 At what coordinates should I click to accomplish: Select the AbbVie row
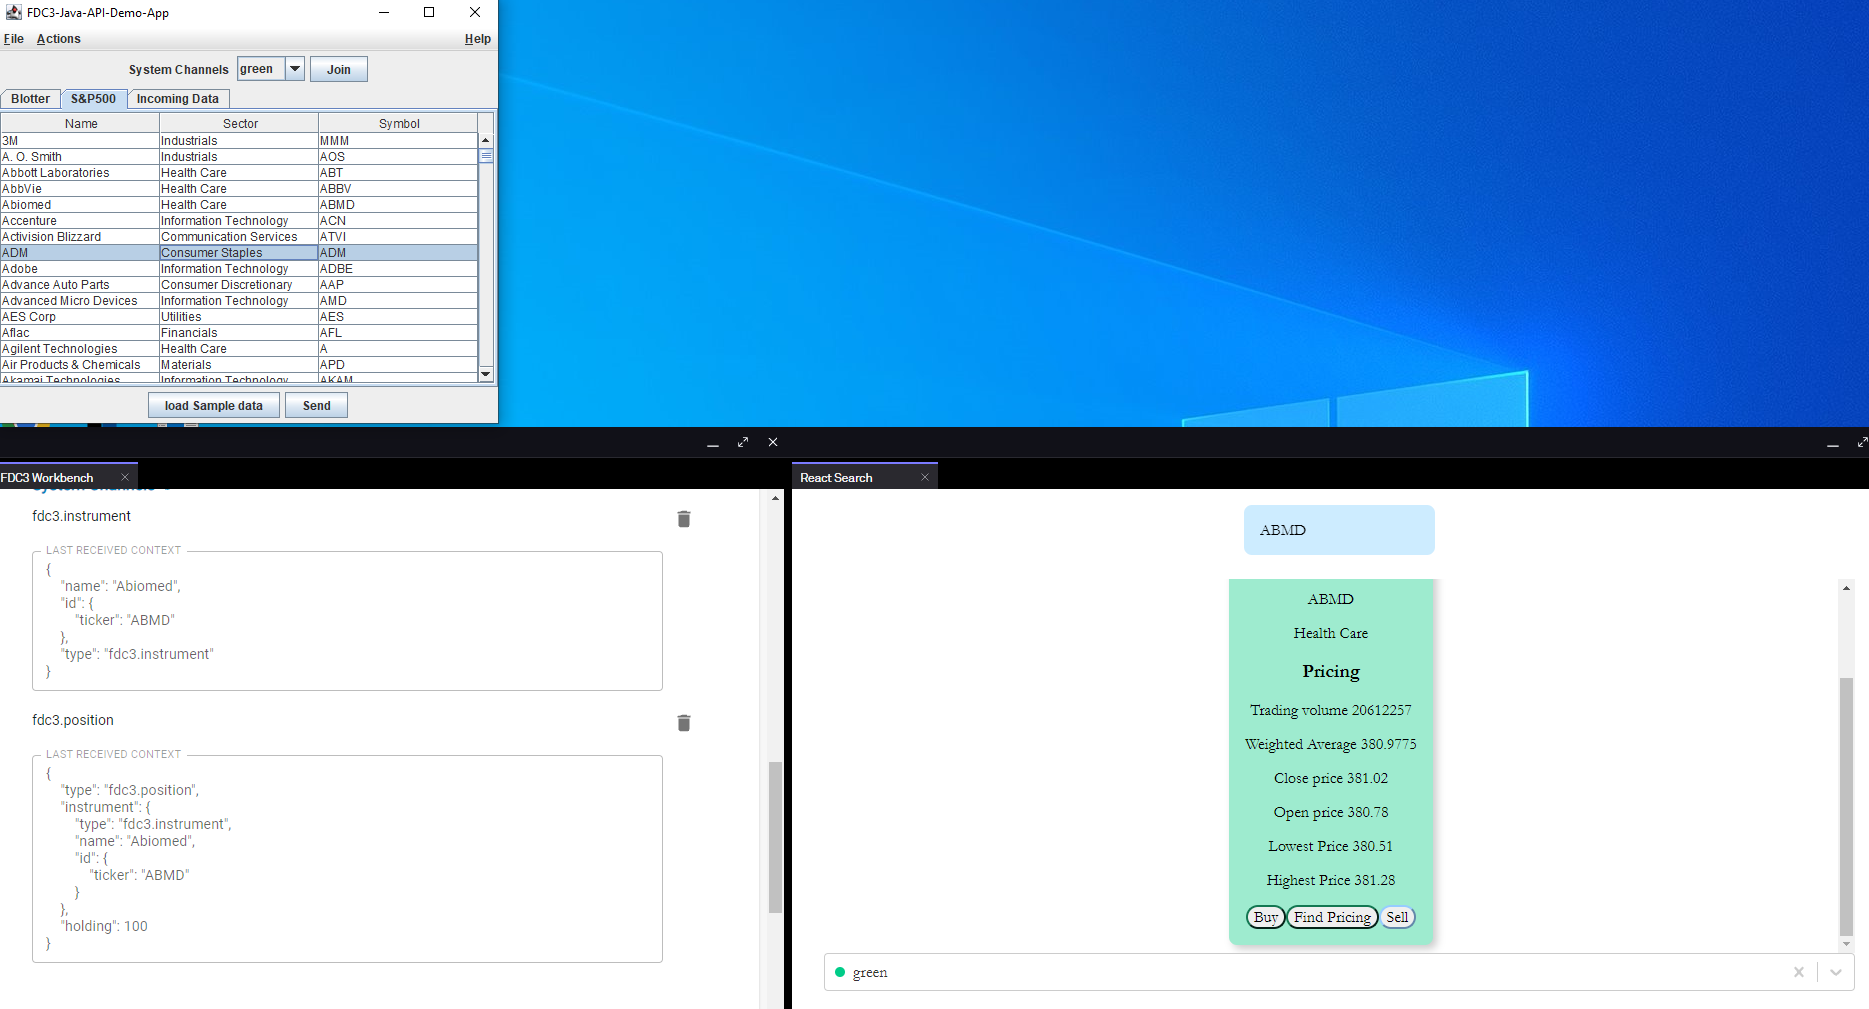tap(239, 189)
